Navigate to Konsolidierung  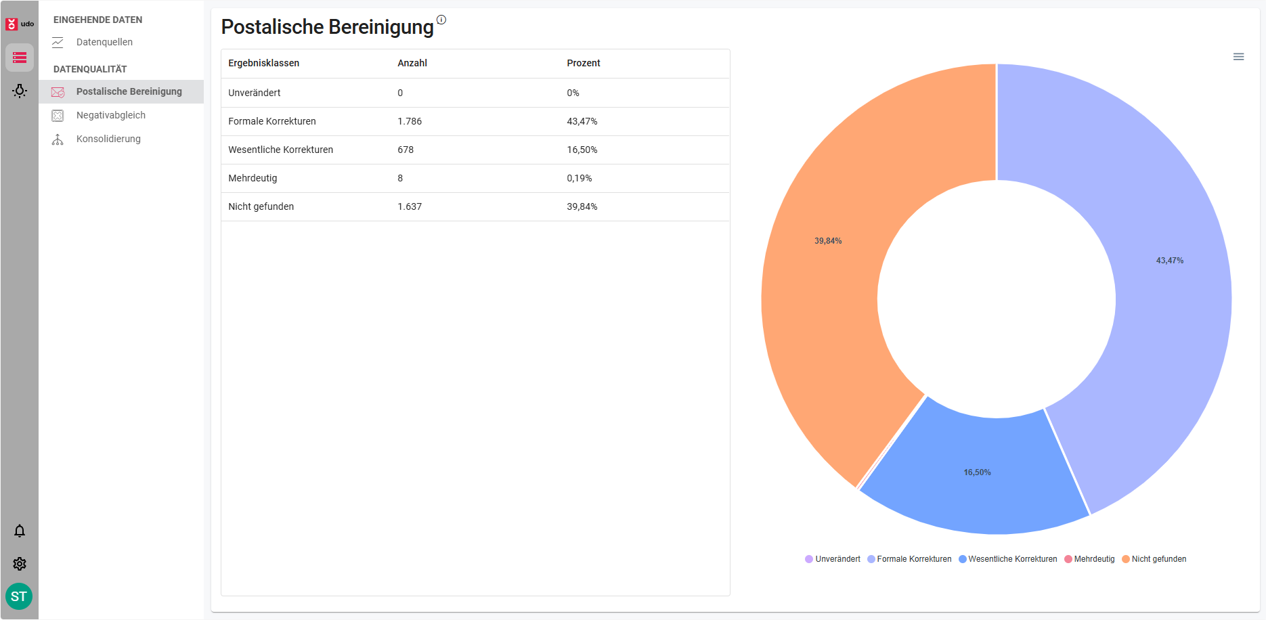click(108, 139)
